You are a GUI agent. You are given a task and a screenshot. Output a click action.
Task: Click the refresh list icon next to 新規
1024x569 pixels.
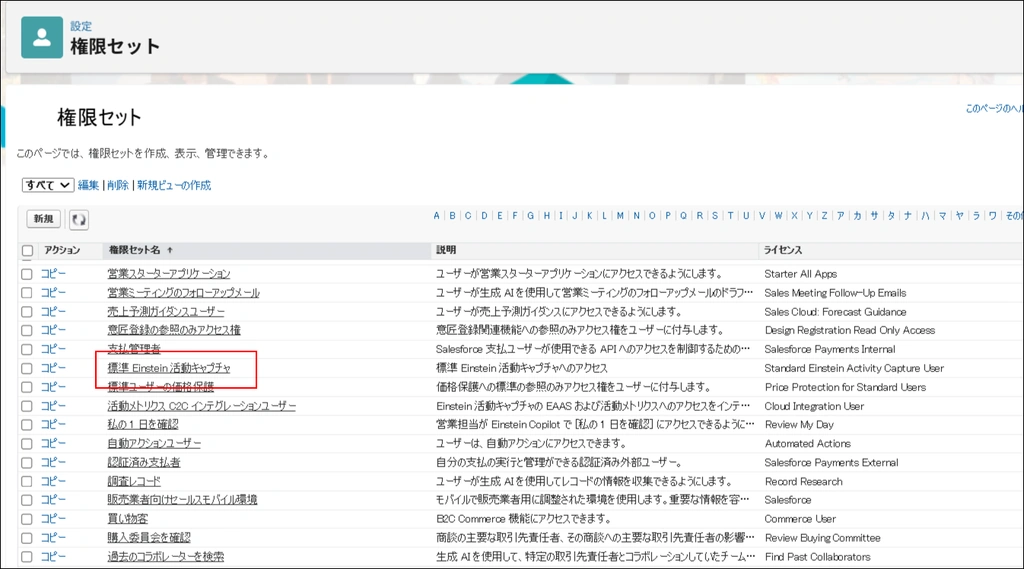coord(78,219)
